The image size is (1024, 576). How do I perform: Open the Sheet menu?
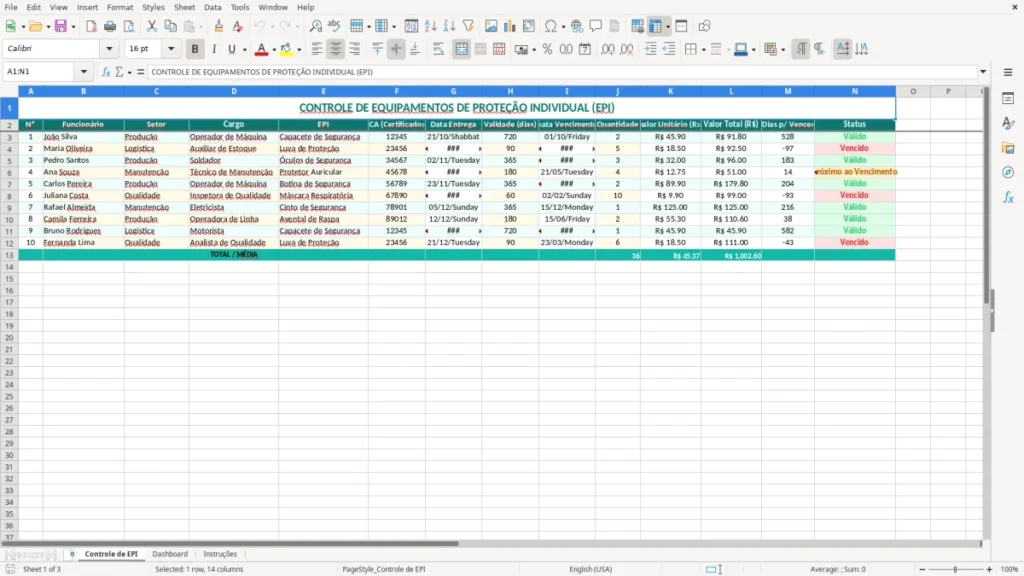184,7
